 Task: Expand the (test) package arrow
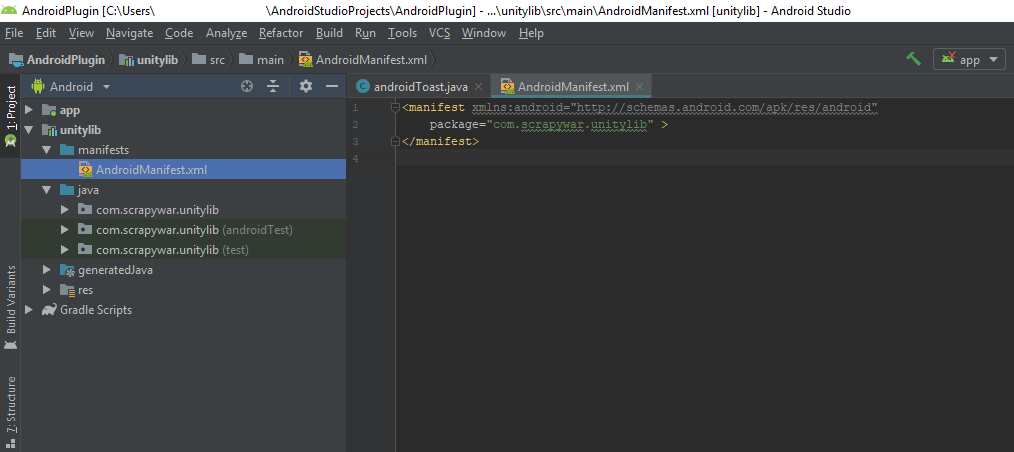(x=65, y=250)
